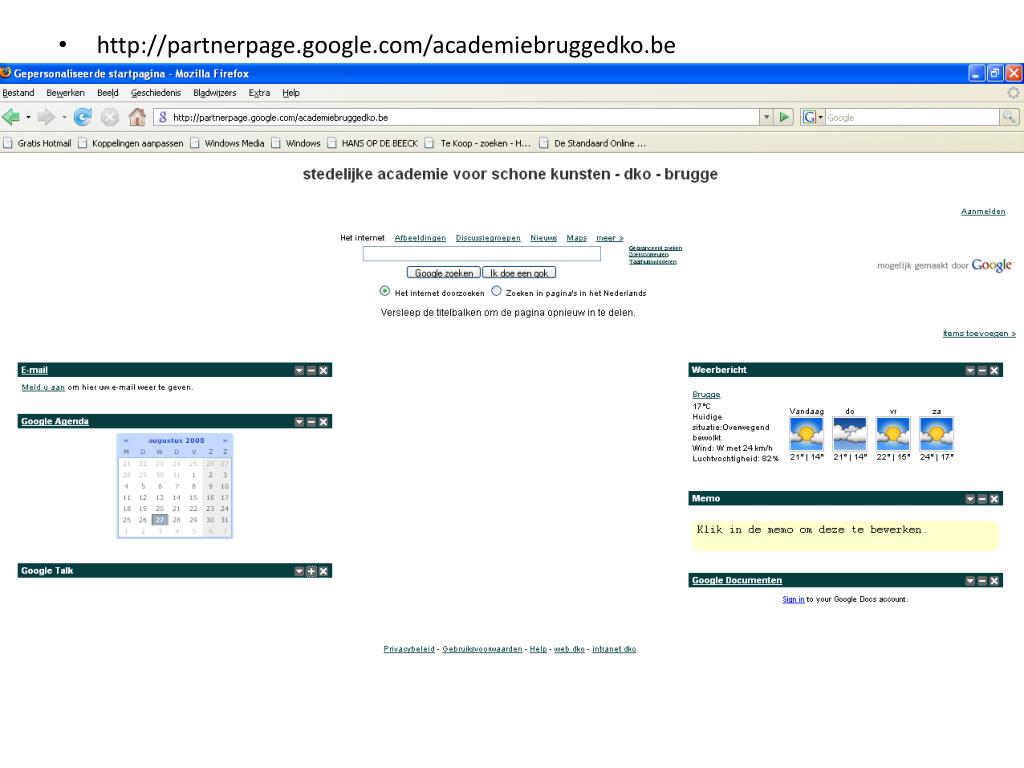Viewport: 1024px width, 768px height.
Task: Click the 'Google zoeken' button
Action: pos(443,273)
